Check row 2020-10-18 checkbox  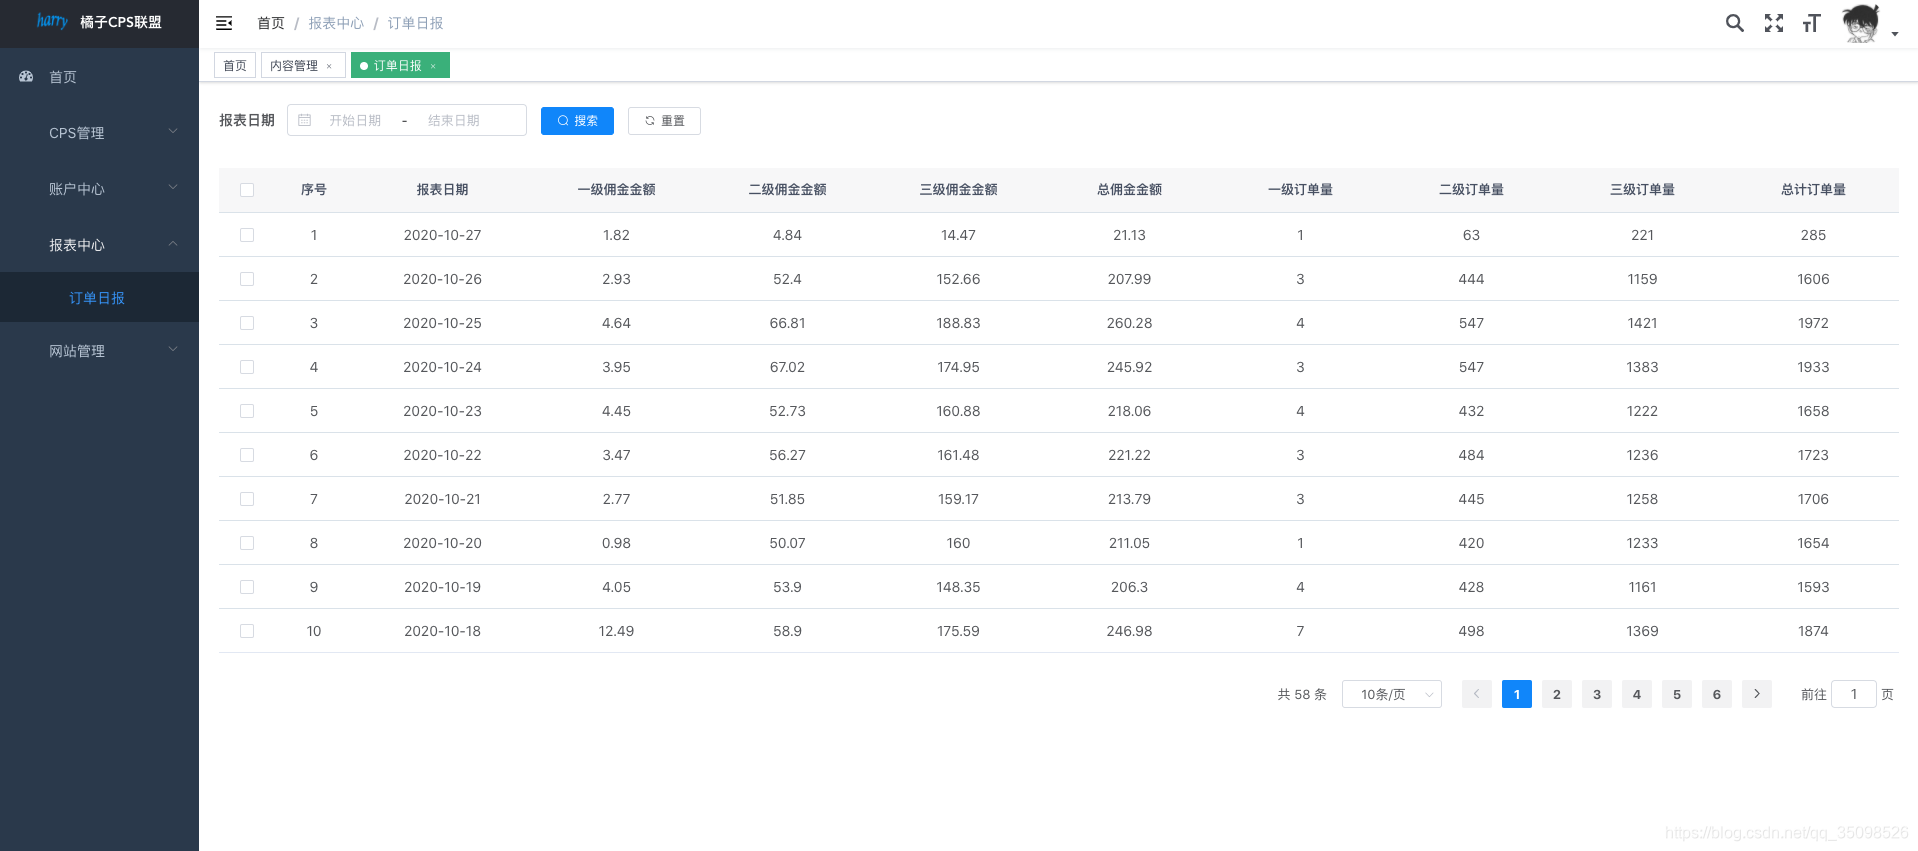[x=247, y=631]
